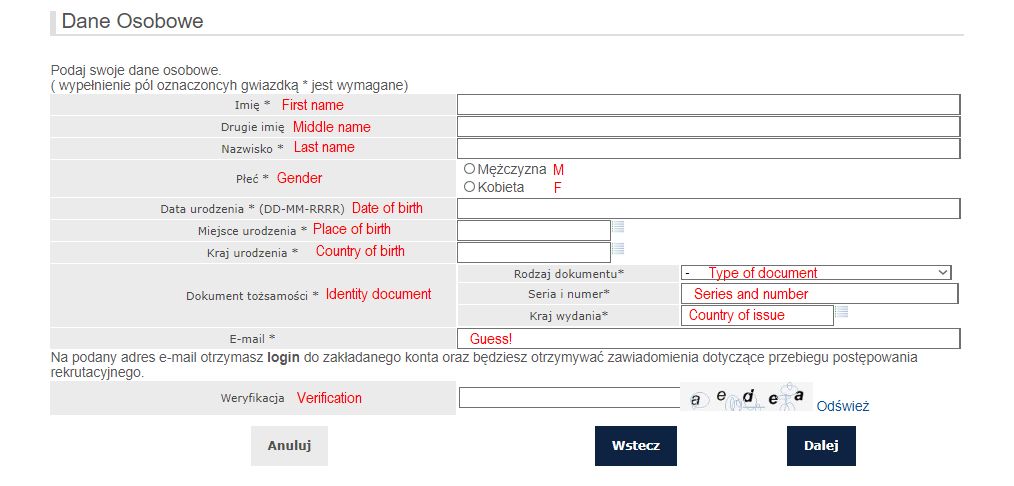Viewport: 1014px width, 486px height.
Task: Select the Nazwisko input box
Action: [x=708, y=149]
